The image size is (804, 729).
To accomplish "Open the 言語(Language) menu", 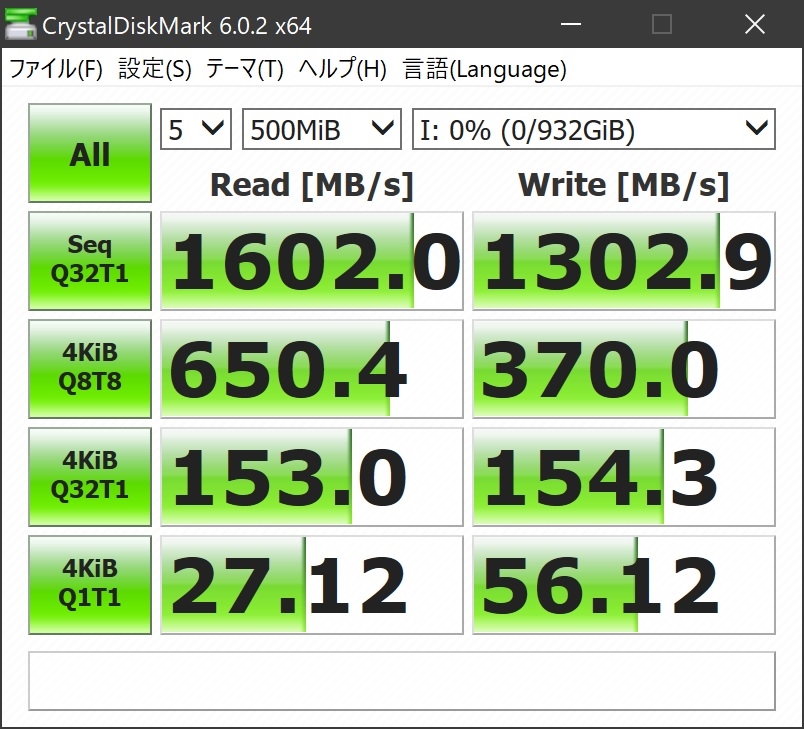I will point(485,69).
